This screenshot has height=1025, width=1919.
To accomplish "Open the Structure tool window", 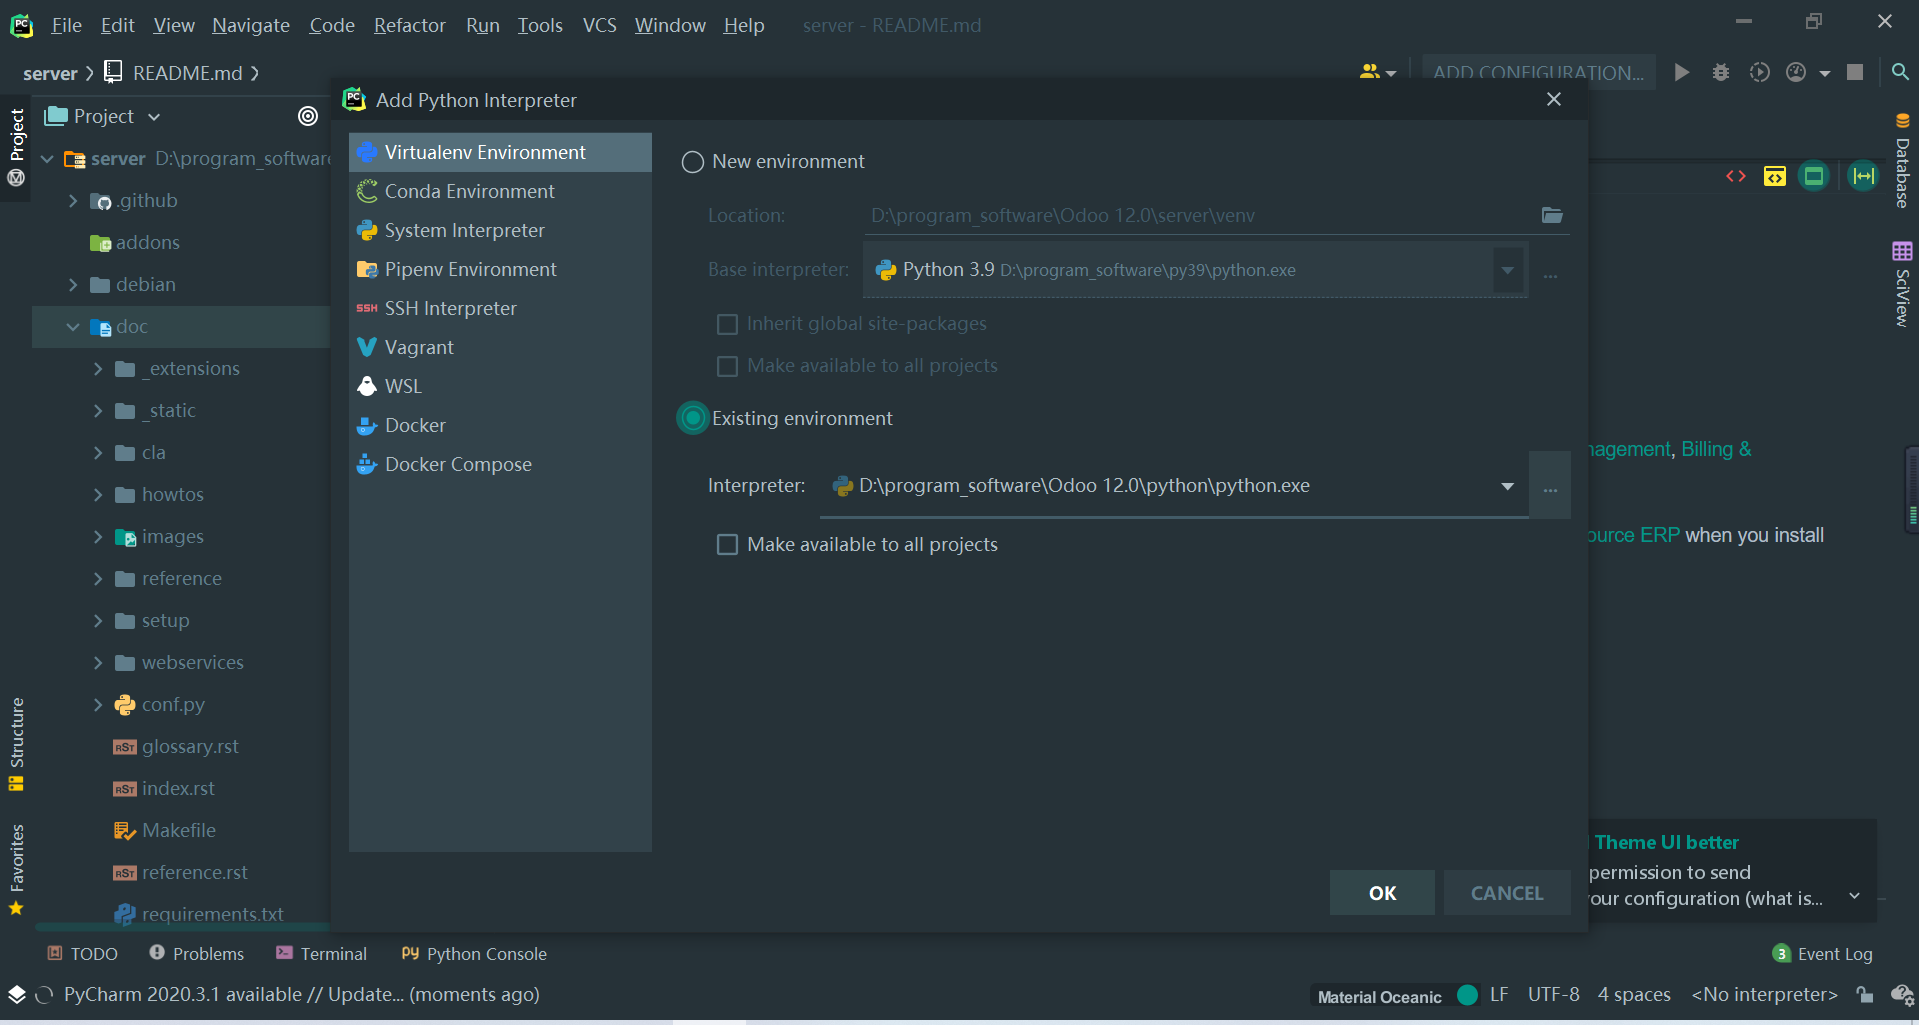I will coord(16,745).
